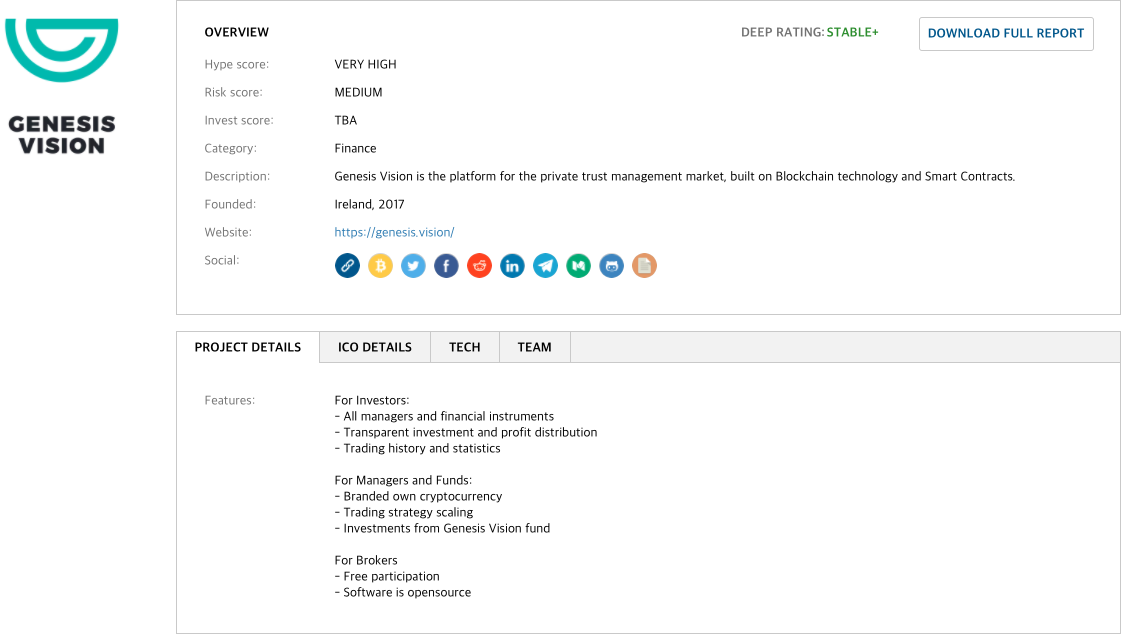The height and width of the screenshot is (641, 1132).
Task: Open the Team tab
Action: point(535,347)
